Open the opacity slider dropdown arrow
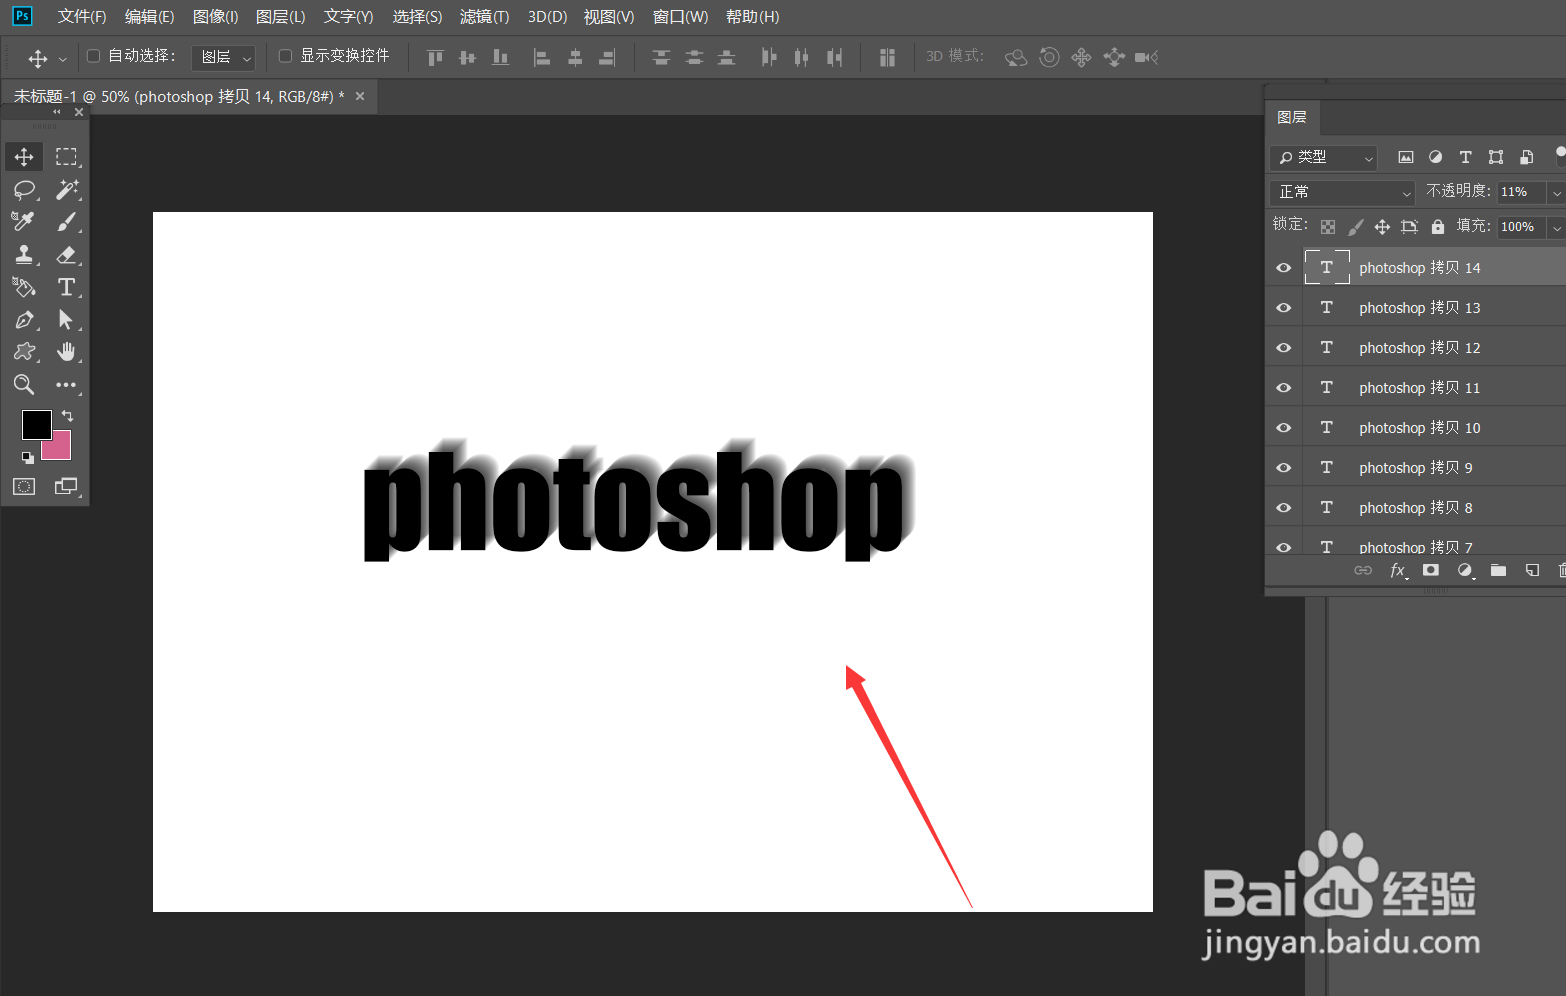The image size is (1566, 996). 1556,192
